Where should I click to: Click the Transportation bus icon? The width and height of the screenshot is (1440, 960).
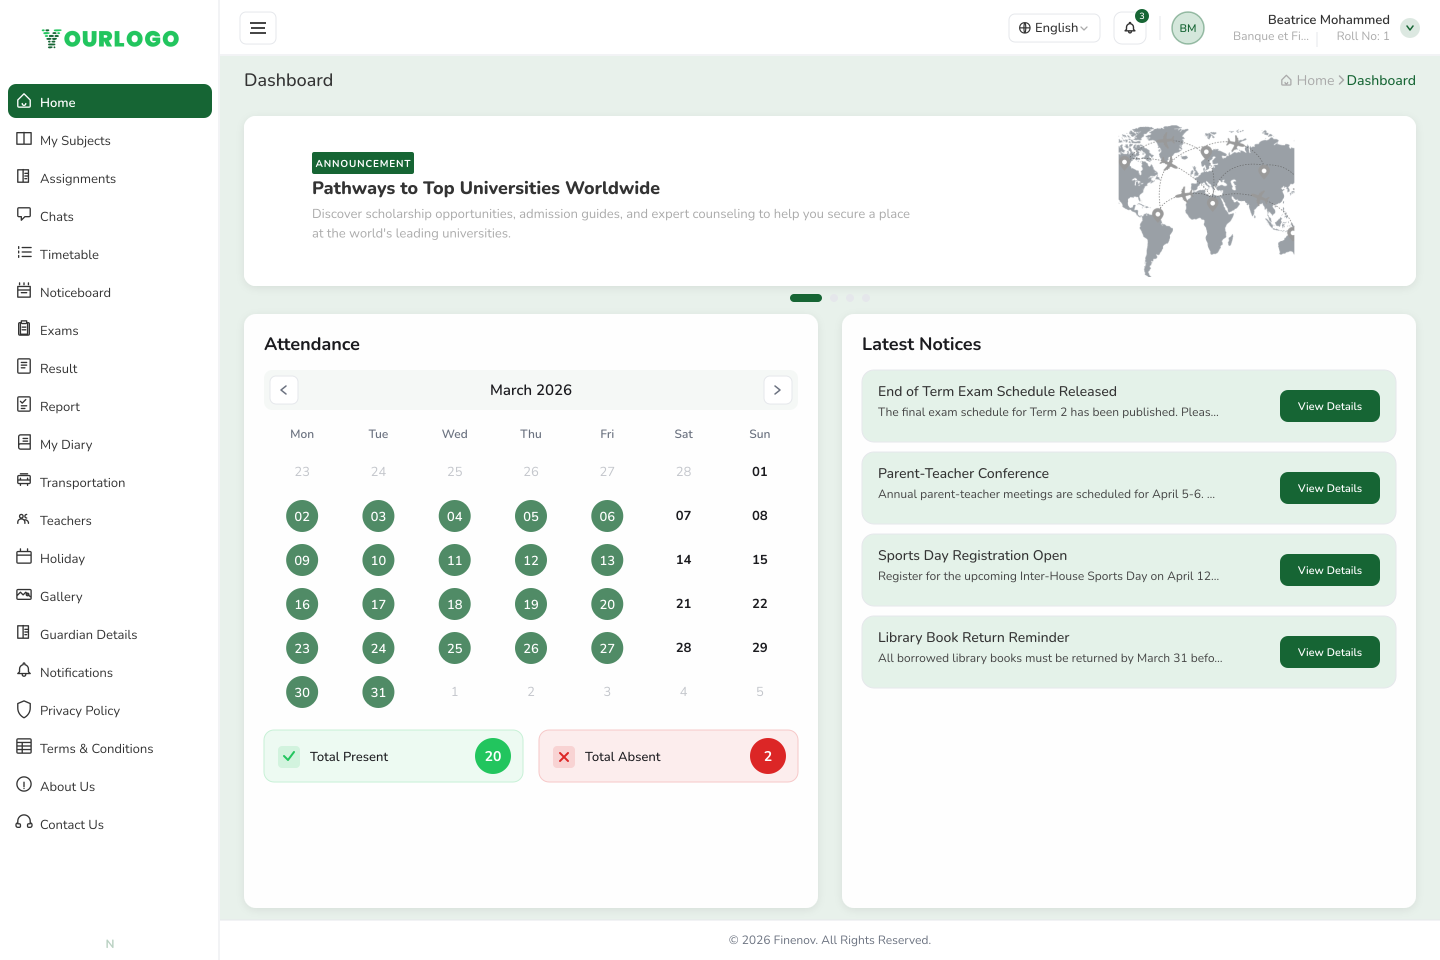(24, 481)
